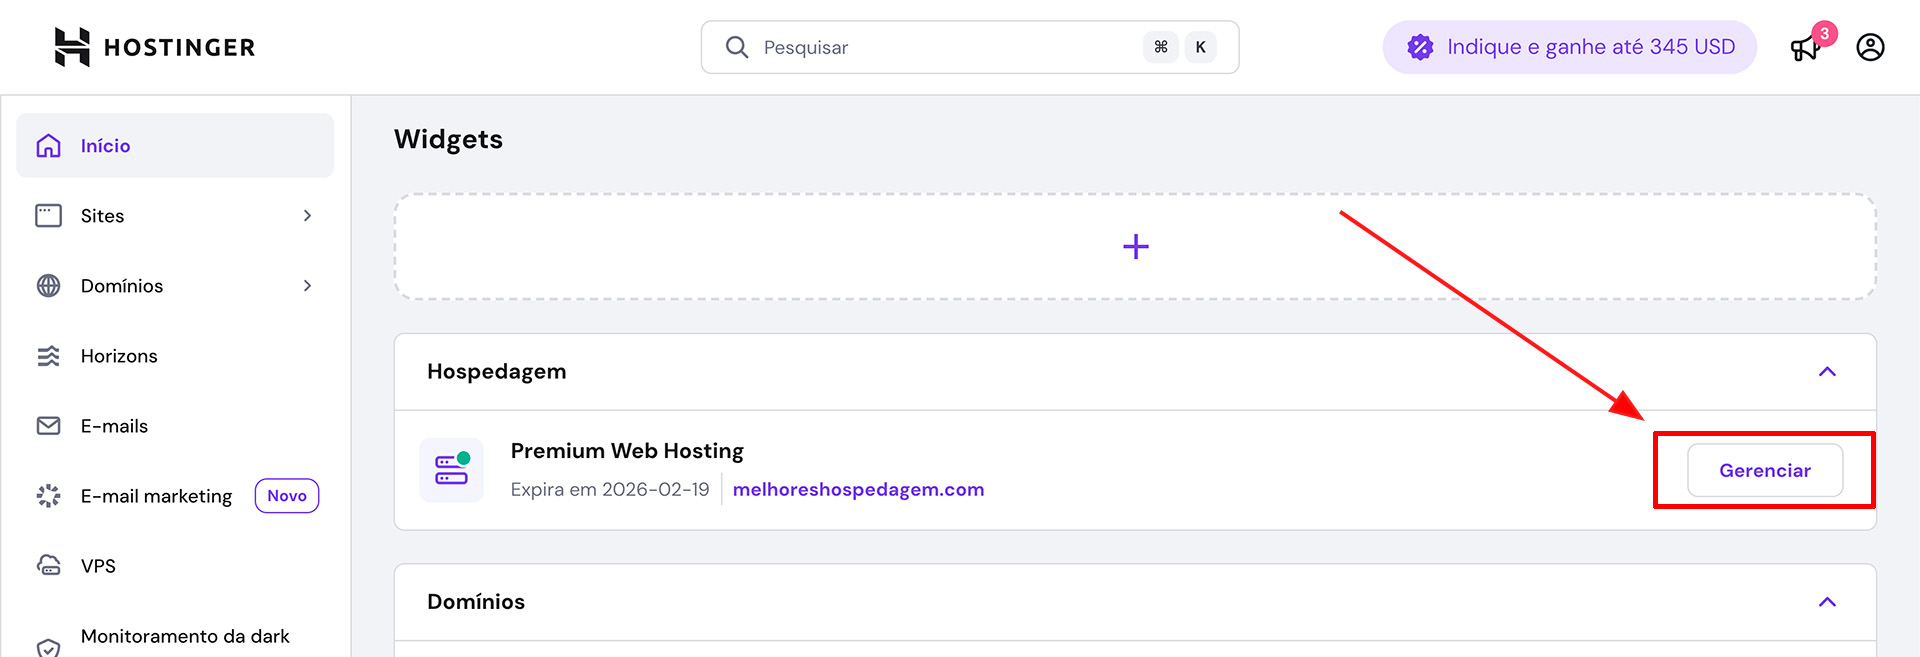The image size is (1920, 657).
Task: Click the dark web monitoring shield icon
Action: tap(48, 646)
